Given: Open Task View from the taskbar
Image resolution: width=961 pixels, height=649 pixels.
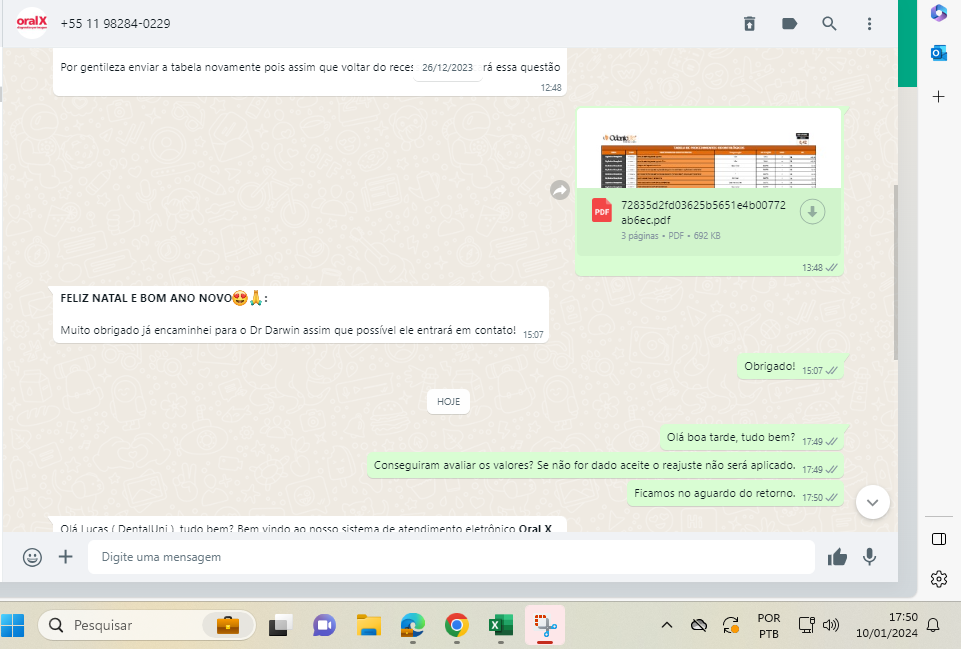Looking at the screenshot, I should tap(281, 625).
